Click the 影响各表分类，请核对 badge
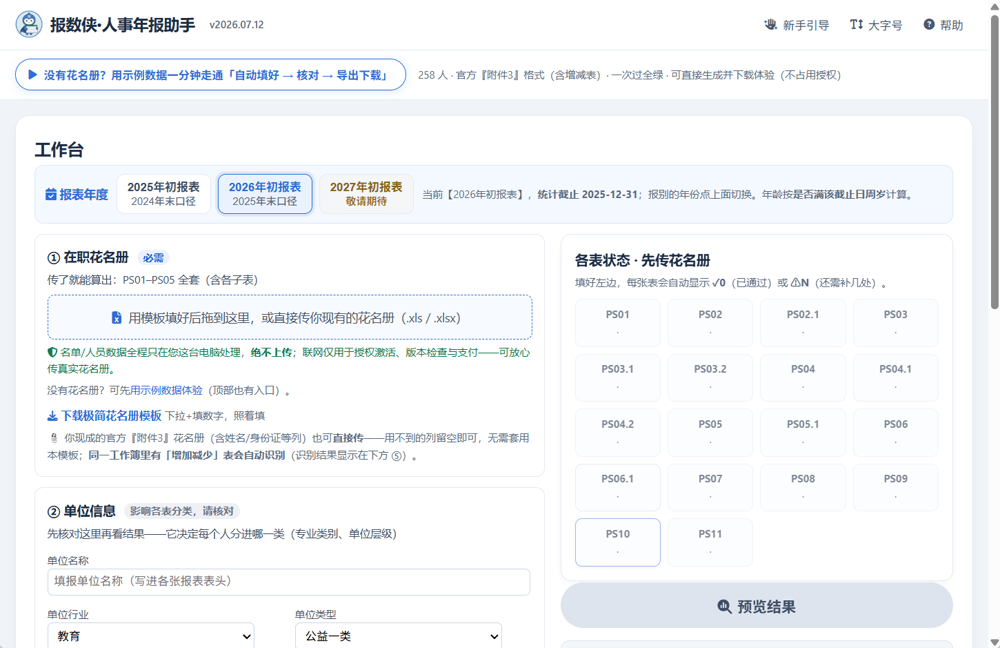Image resolution: width=1000 pixels, height=648 pixels. 182,511
